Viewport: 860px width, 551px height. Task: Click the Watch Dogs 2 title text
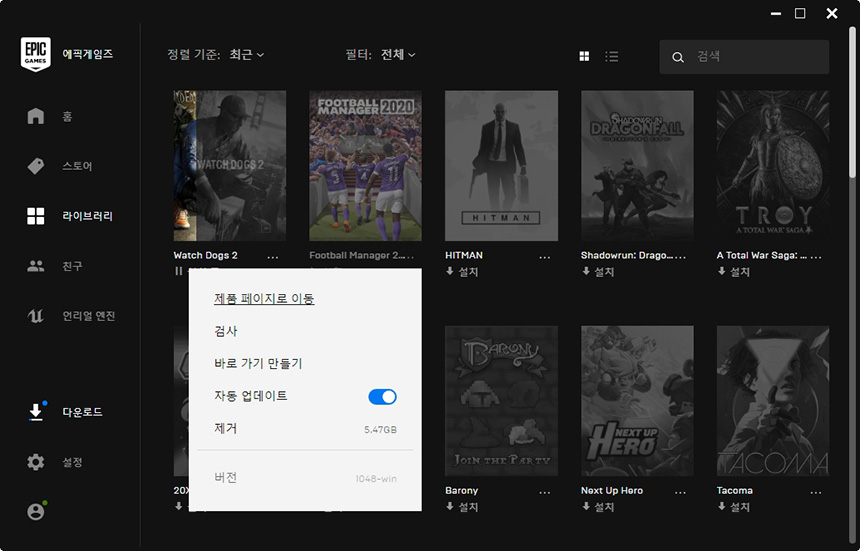[206, 255]
